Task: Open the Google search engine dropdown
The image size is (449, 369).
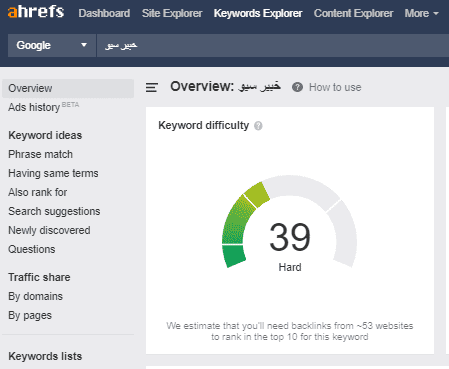Action: click(x=52, y=45)
